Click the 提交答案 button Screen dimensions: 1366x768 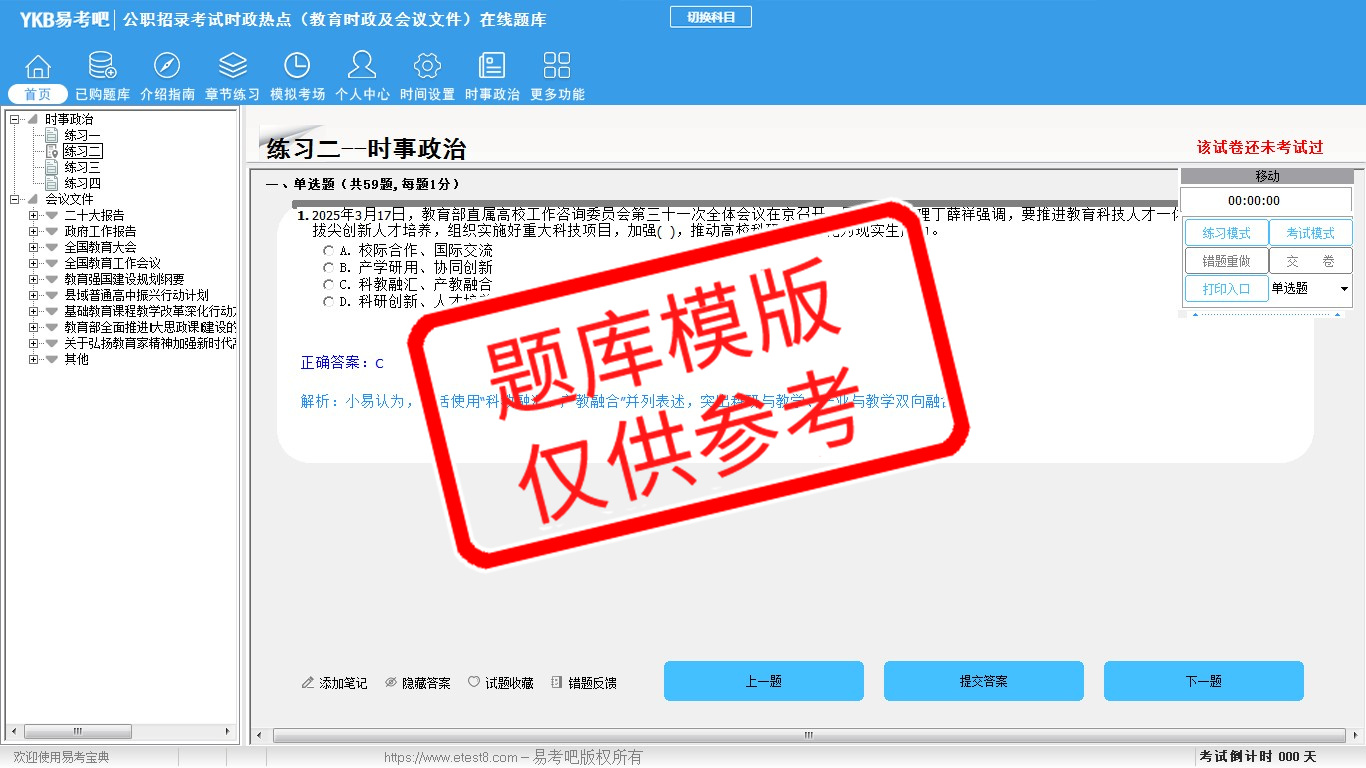(x=983, y=681)
